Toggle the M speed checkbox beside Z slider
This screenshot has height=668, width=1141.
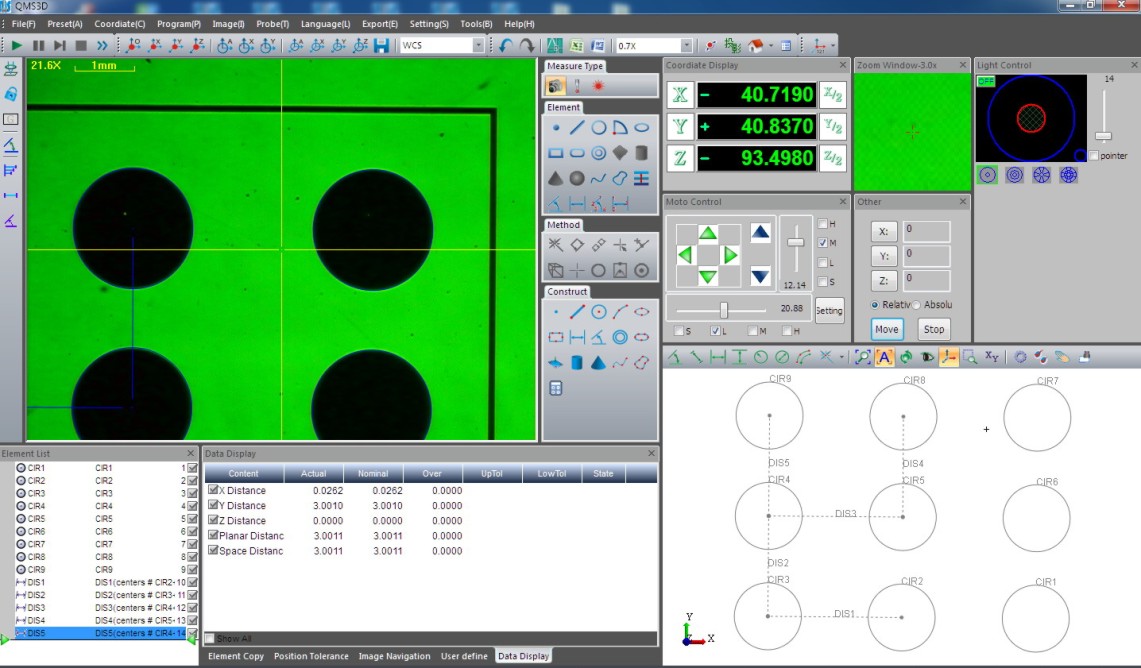(822, 243)
